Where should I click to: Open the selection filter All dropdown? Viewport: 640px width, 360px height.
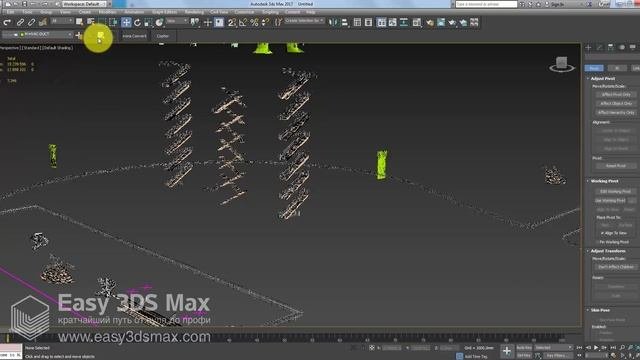pos(62,21)
